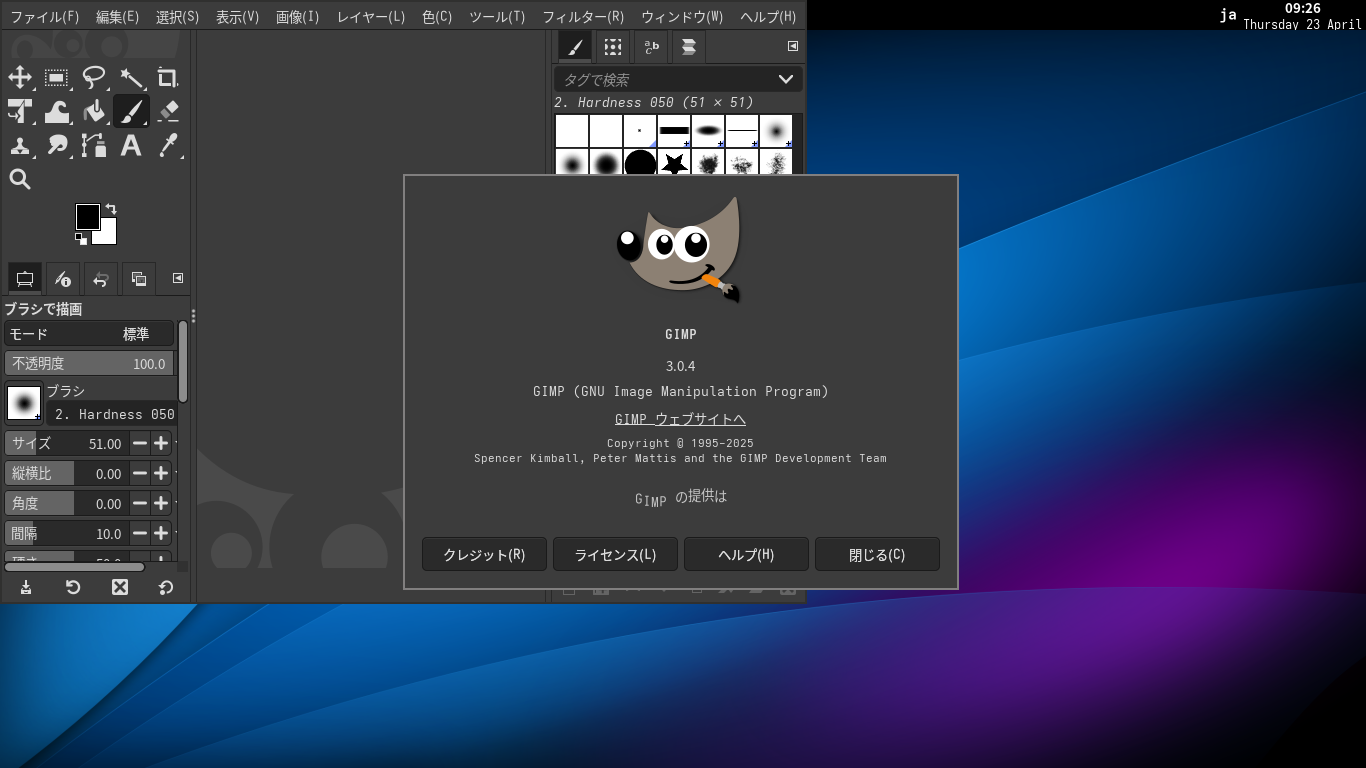Open the レイヤー menu
The width and height of the screenshot is (1366, 768).
(x=370, y=16)
